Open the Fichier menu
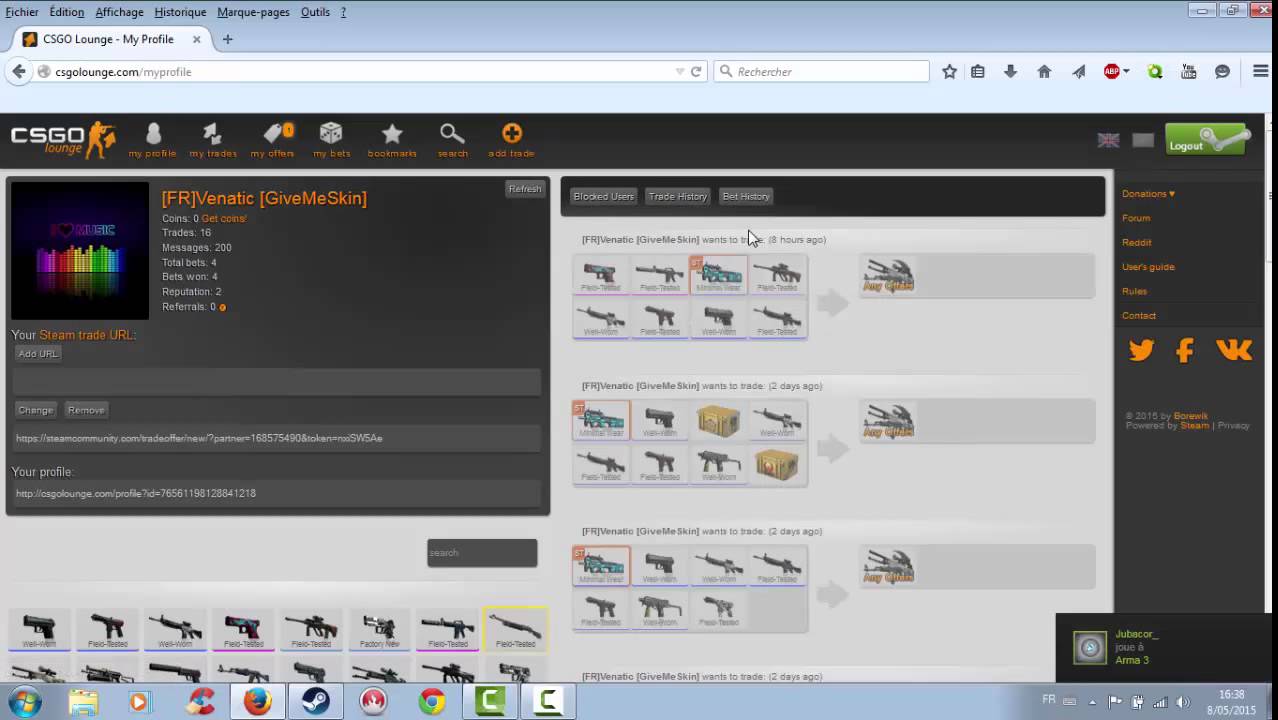The image size is (1278, 720). (22, 12)
